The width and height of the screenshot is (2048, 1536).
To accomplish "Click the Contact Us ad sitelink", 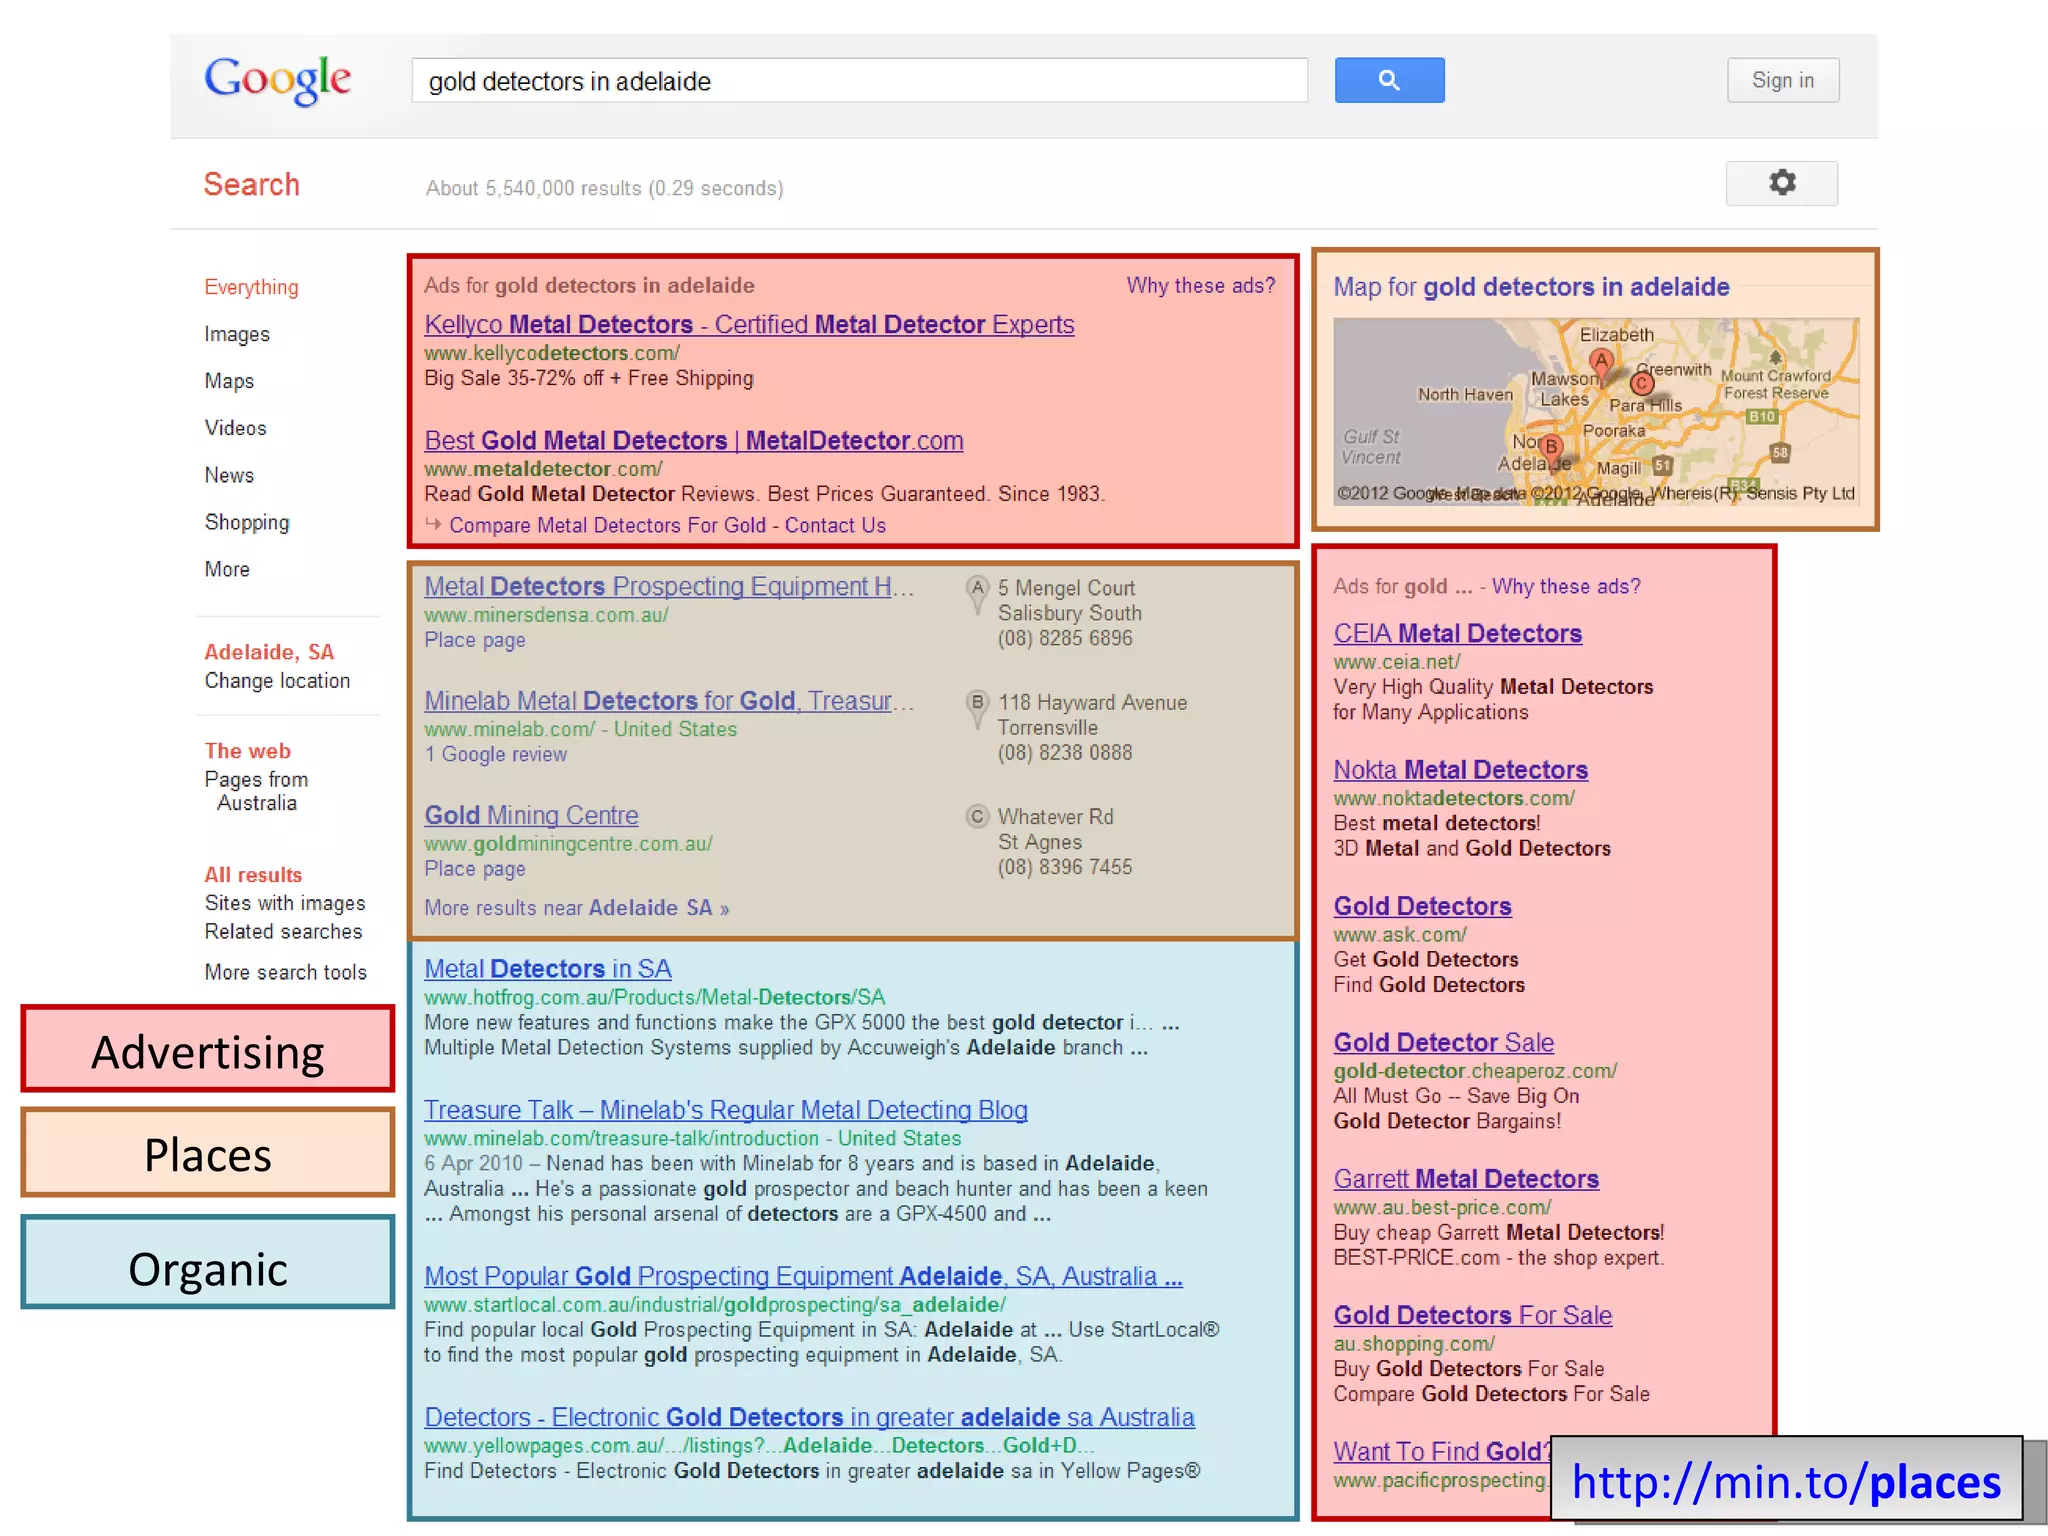I will pos(835,525).
